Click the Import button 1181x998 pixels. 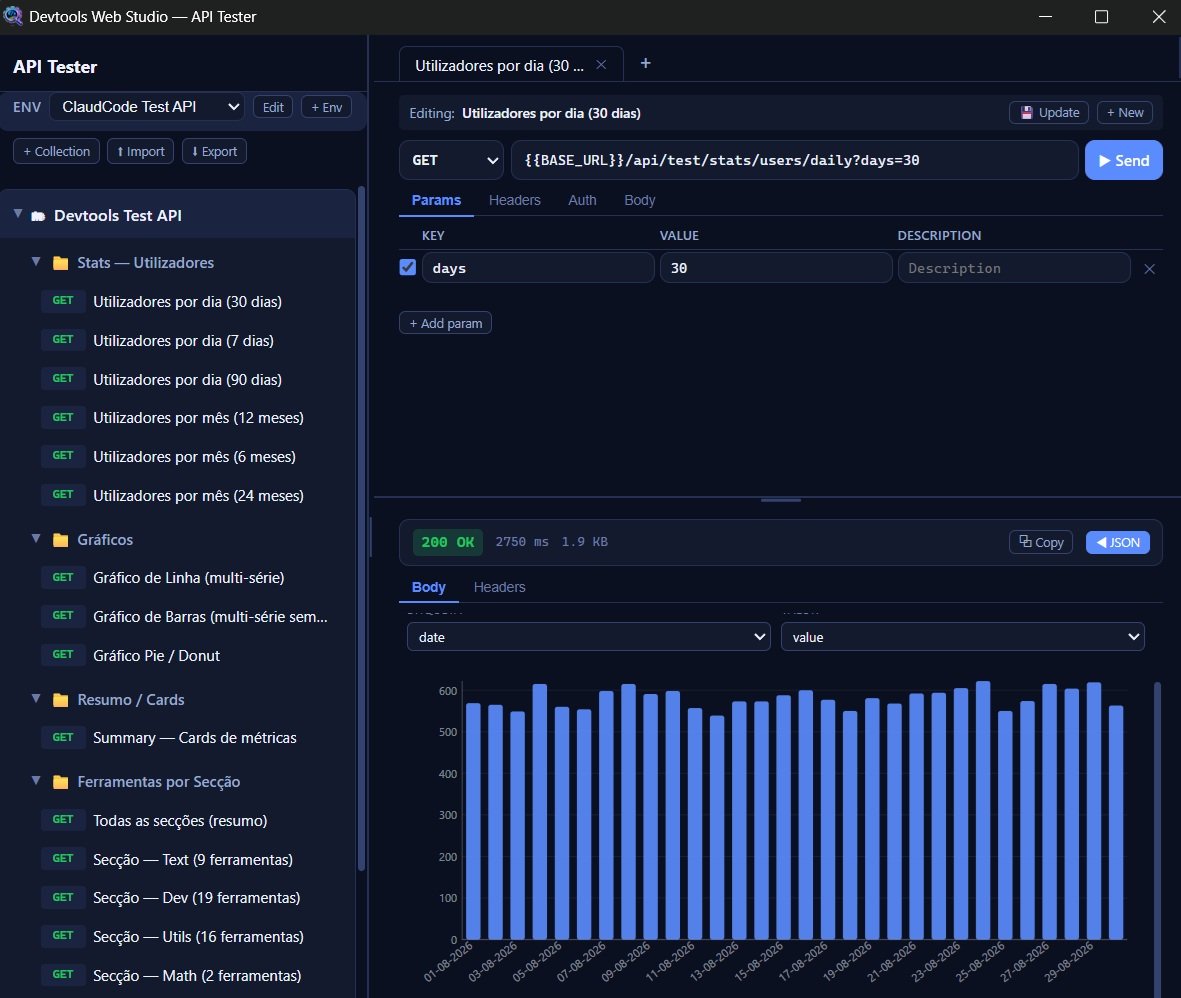141,151
